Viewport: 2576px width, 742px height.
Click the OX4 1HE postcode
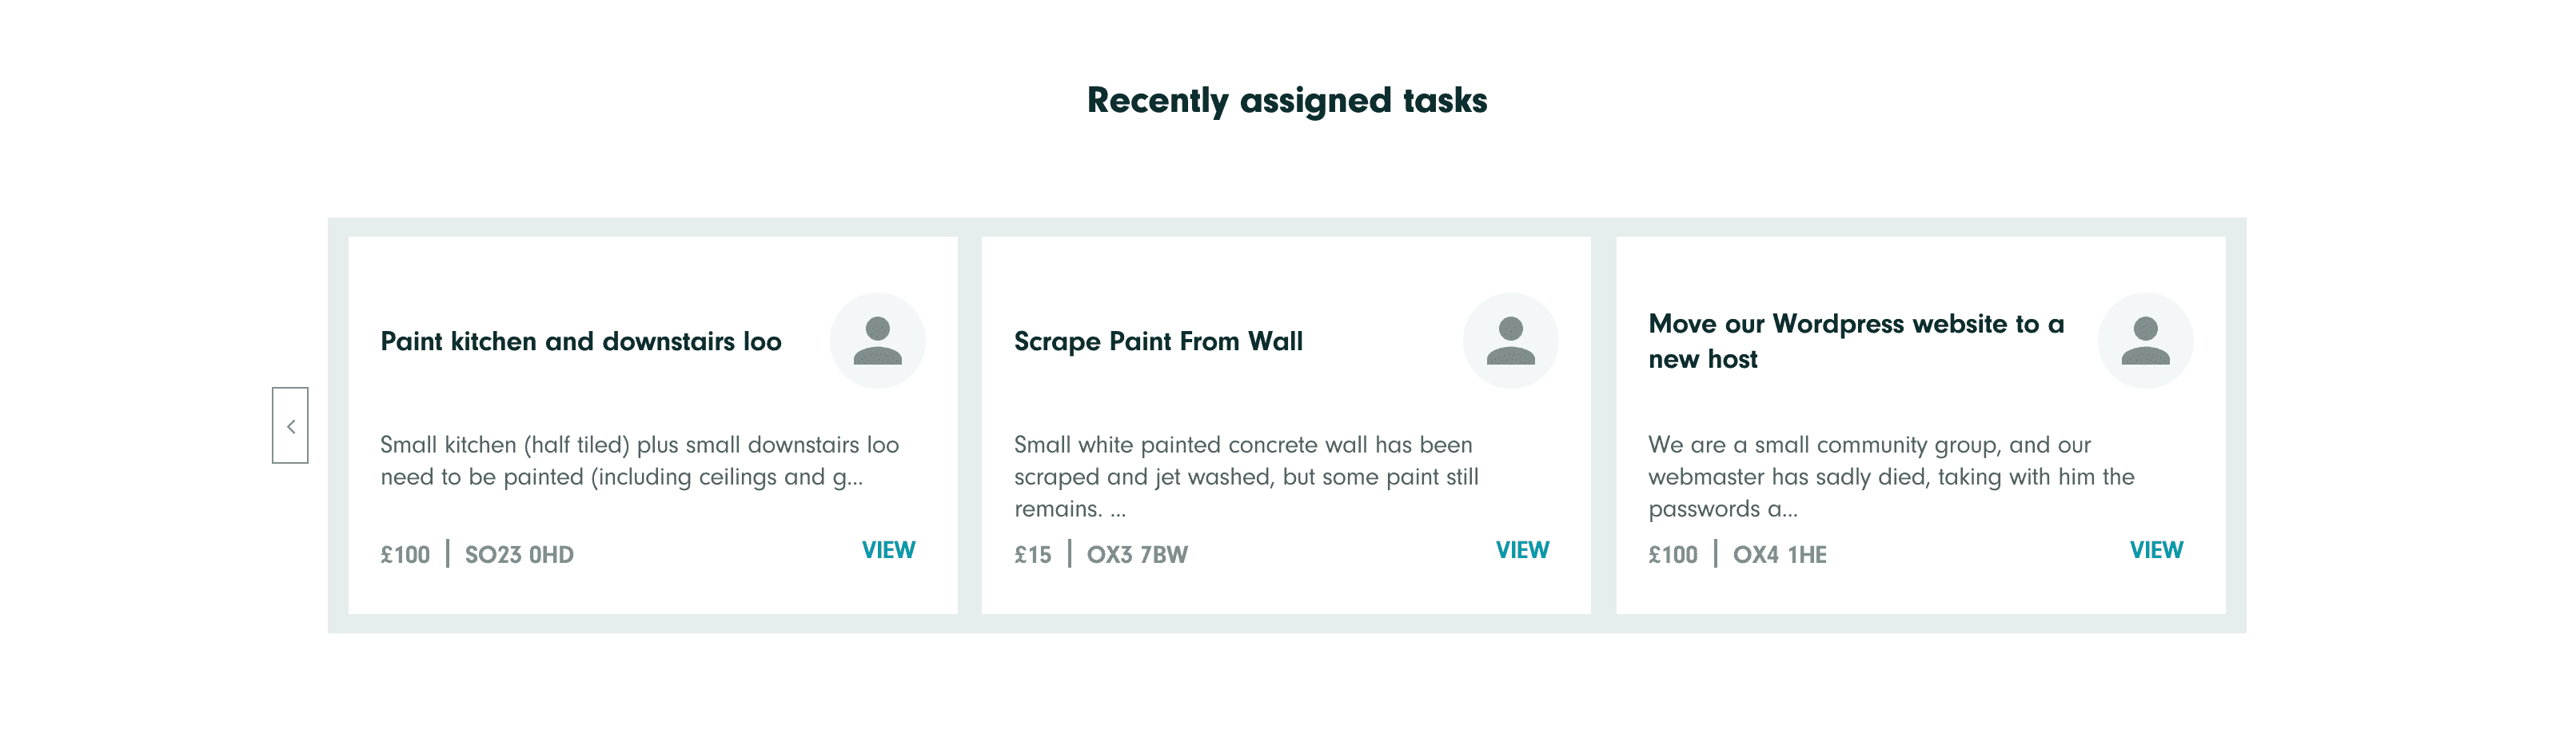(x=1779, y=554)
